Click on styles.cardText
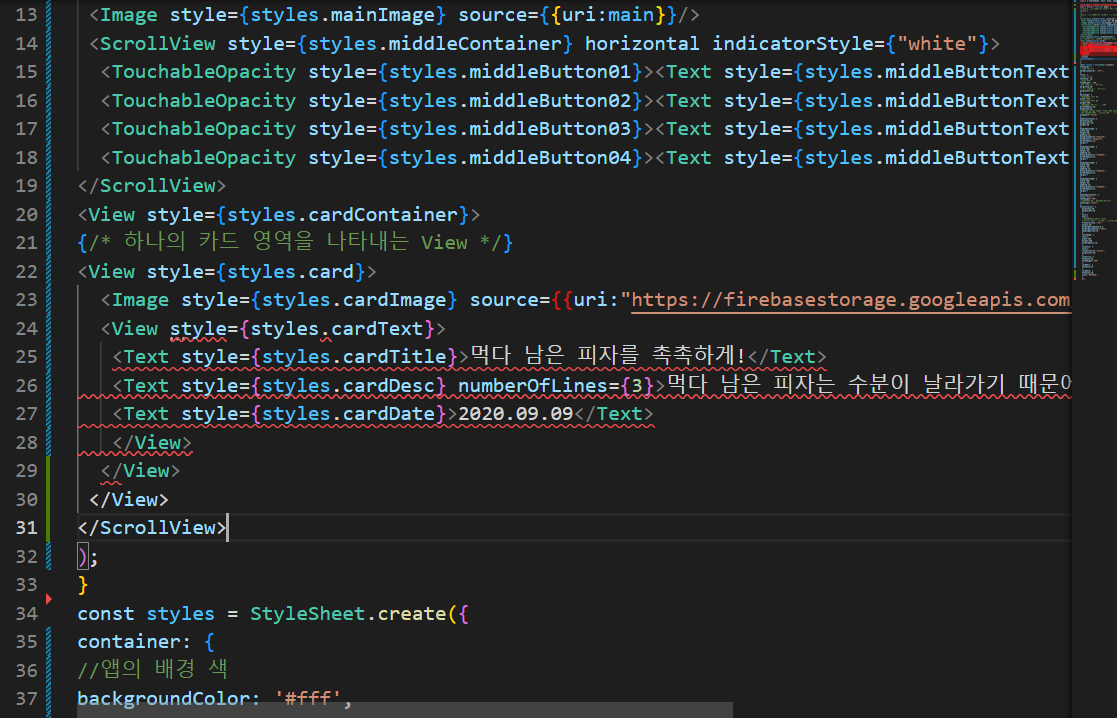 point(337,328)
